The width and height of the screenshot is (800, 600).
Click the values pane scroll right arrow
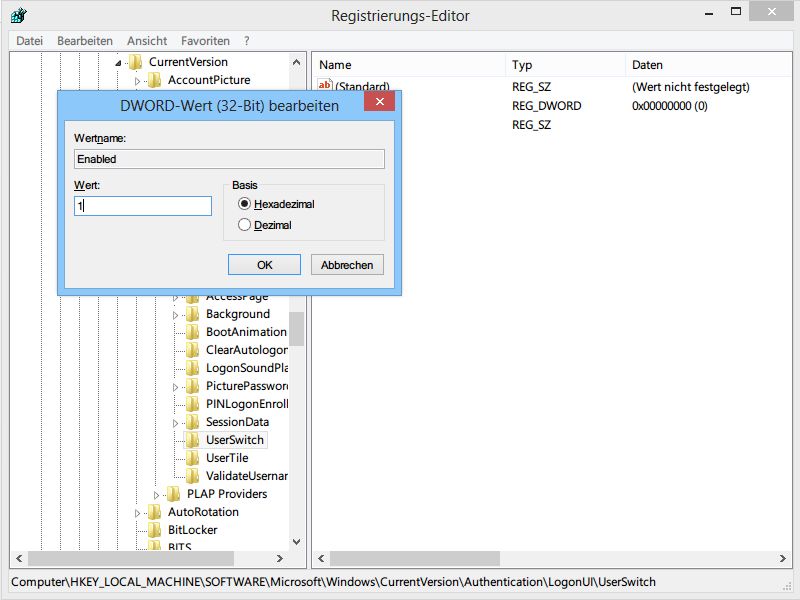[783, 559]
